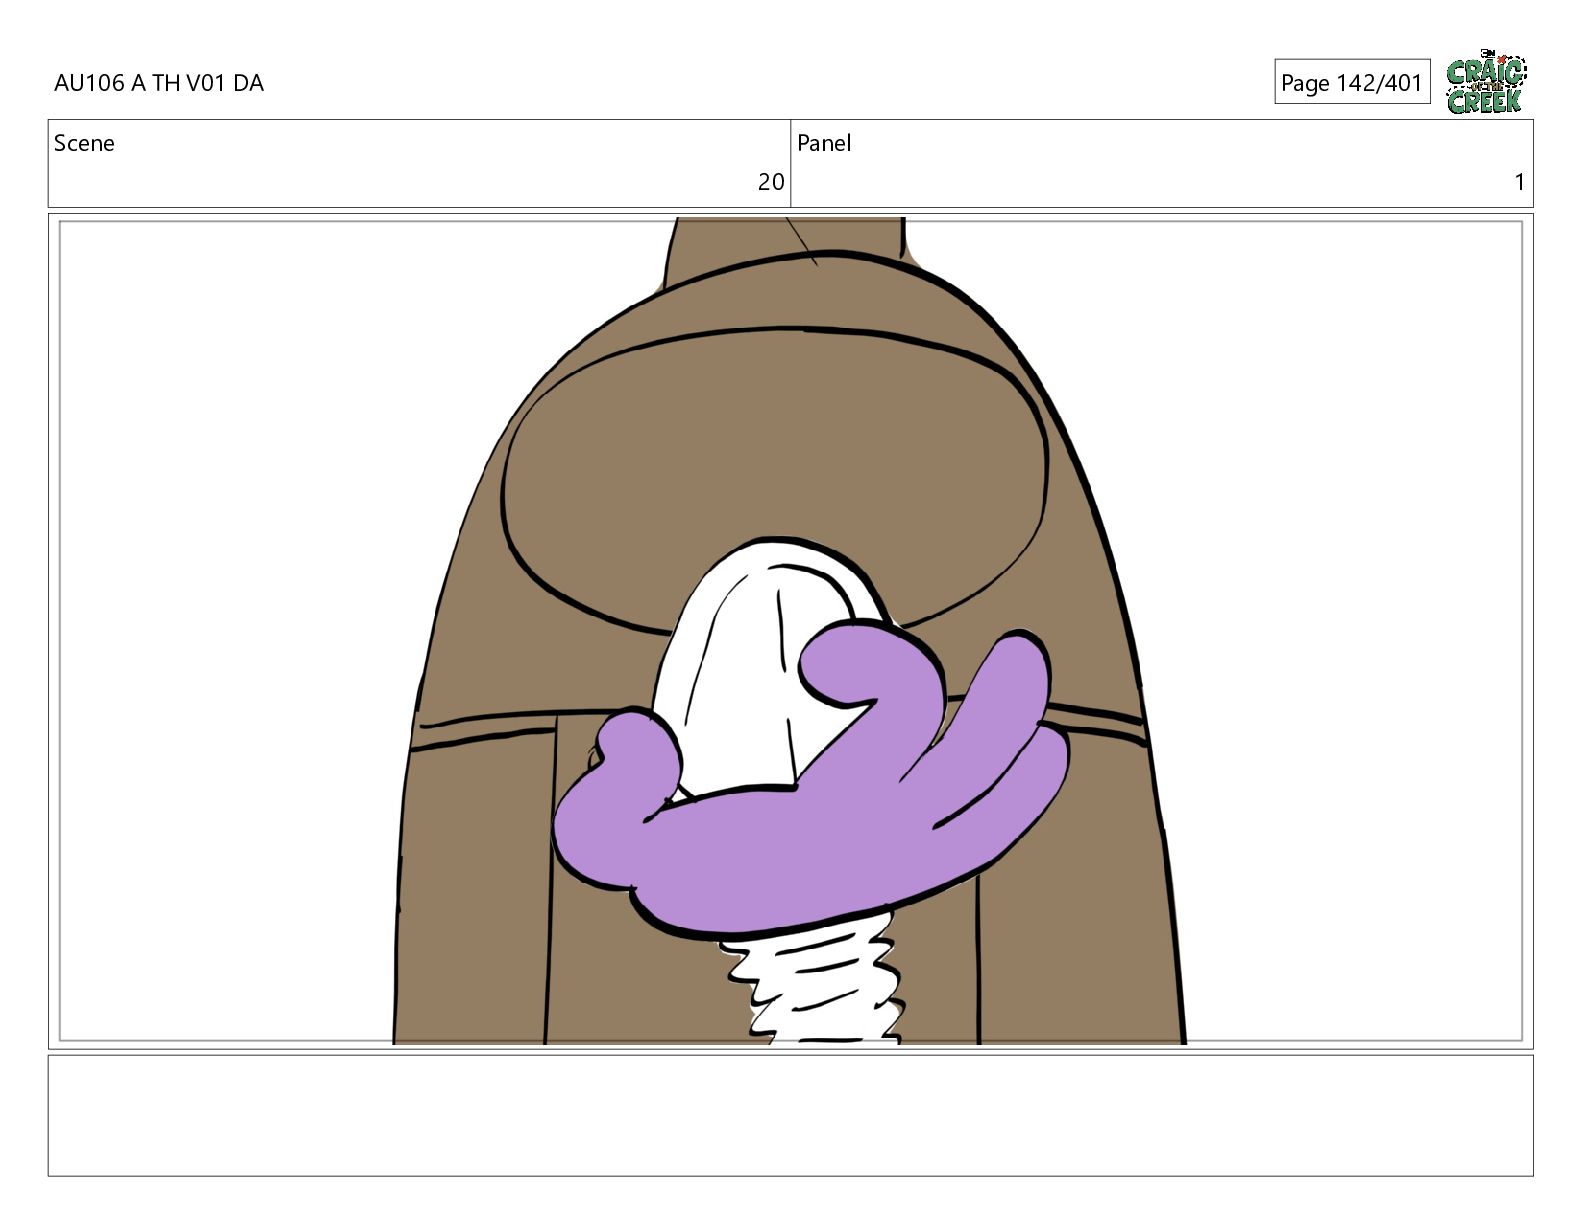Click the Scene label
Viewport: 1584px width, 1224px height.
[x=84, y=143]
